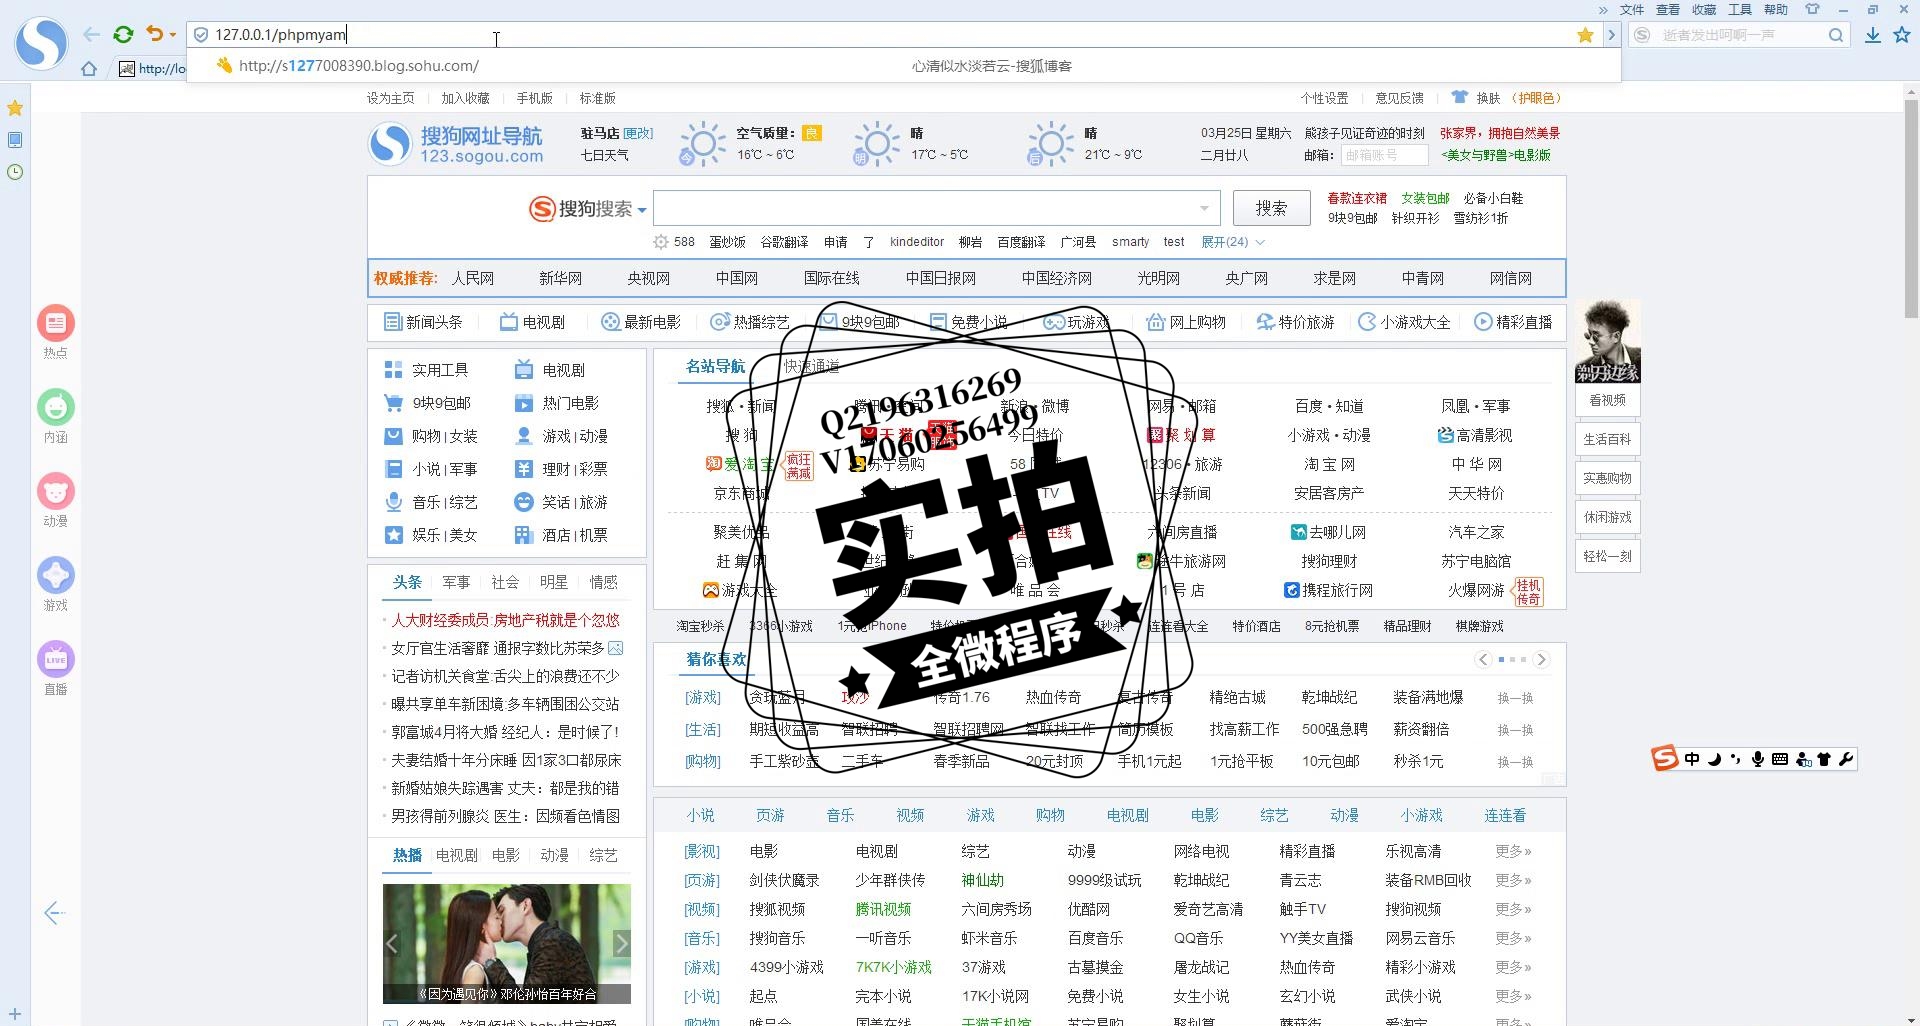Click the microphone voice input icon on the IME bar
This screenshot has height=1026, width=1920.
1757,759
